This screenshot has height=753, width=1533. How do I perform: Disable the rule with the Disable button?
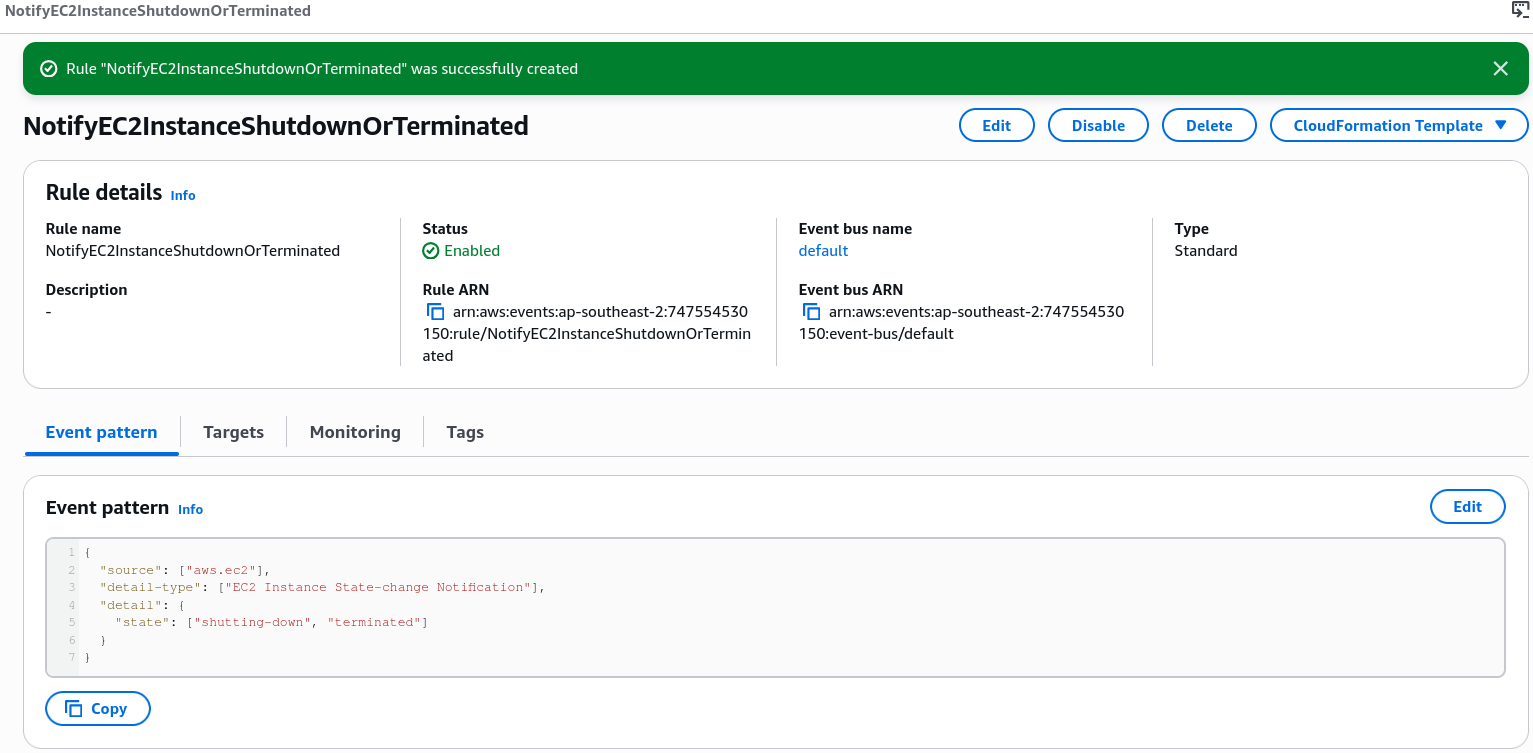click(x=1098, y=126)
